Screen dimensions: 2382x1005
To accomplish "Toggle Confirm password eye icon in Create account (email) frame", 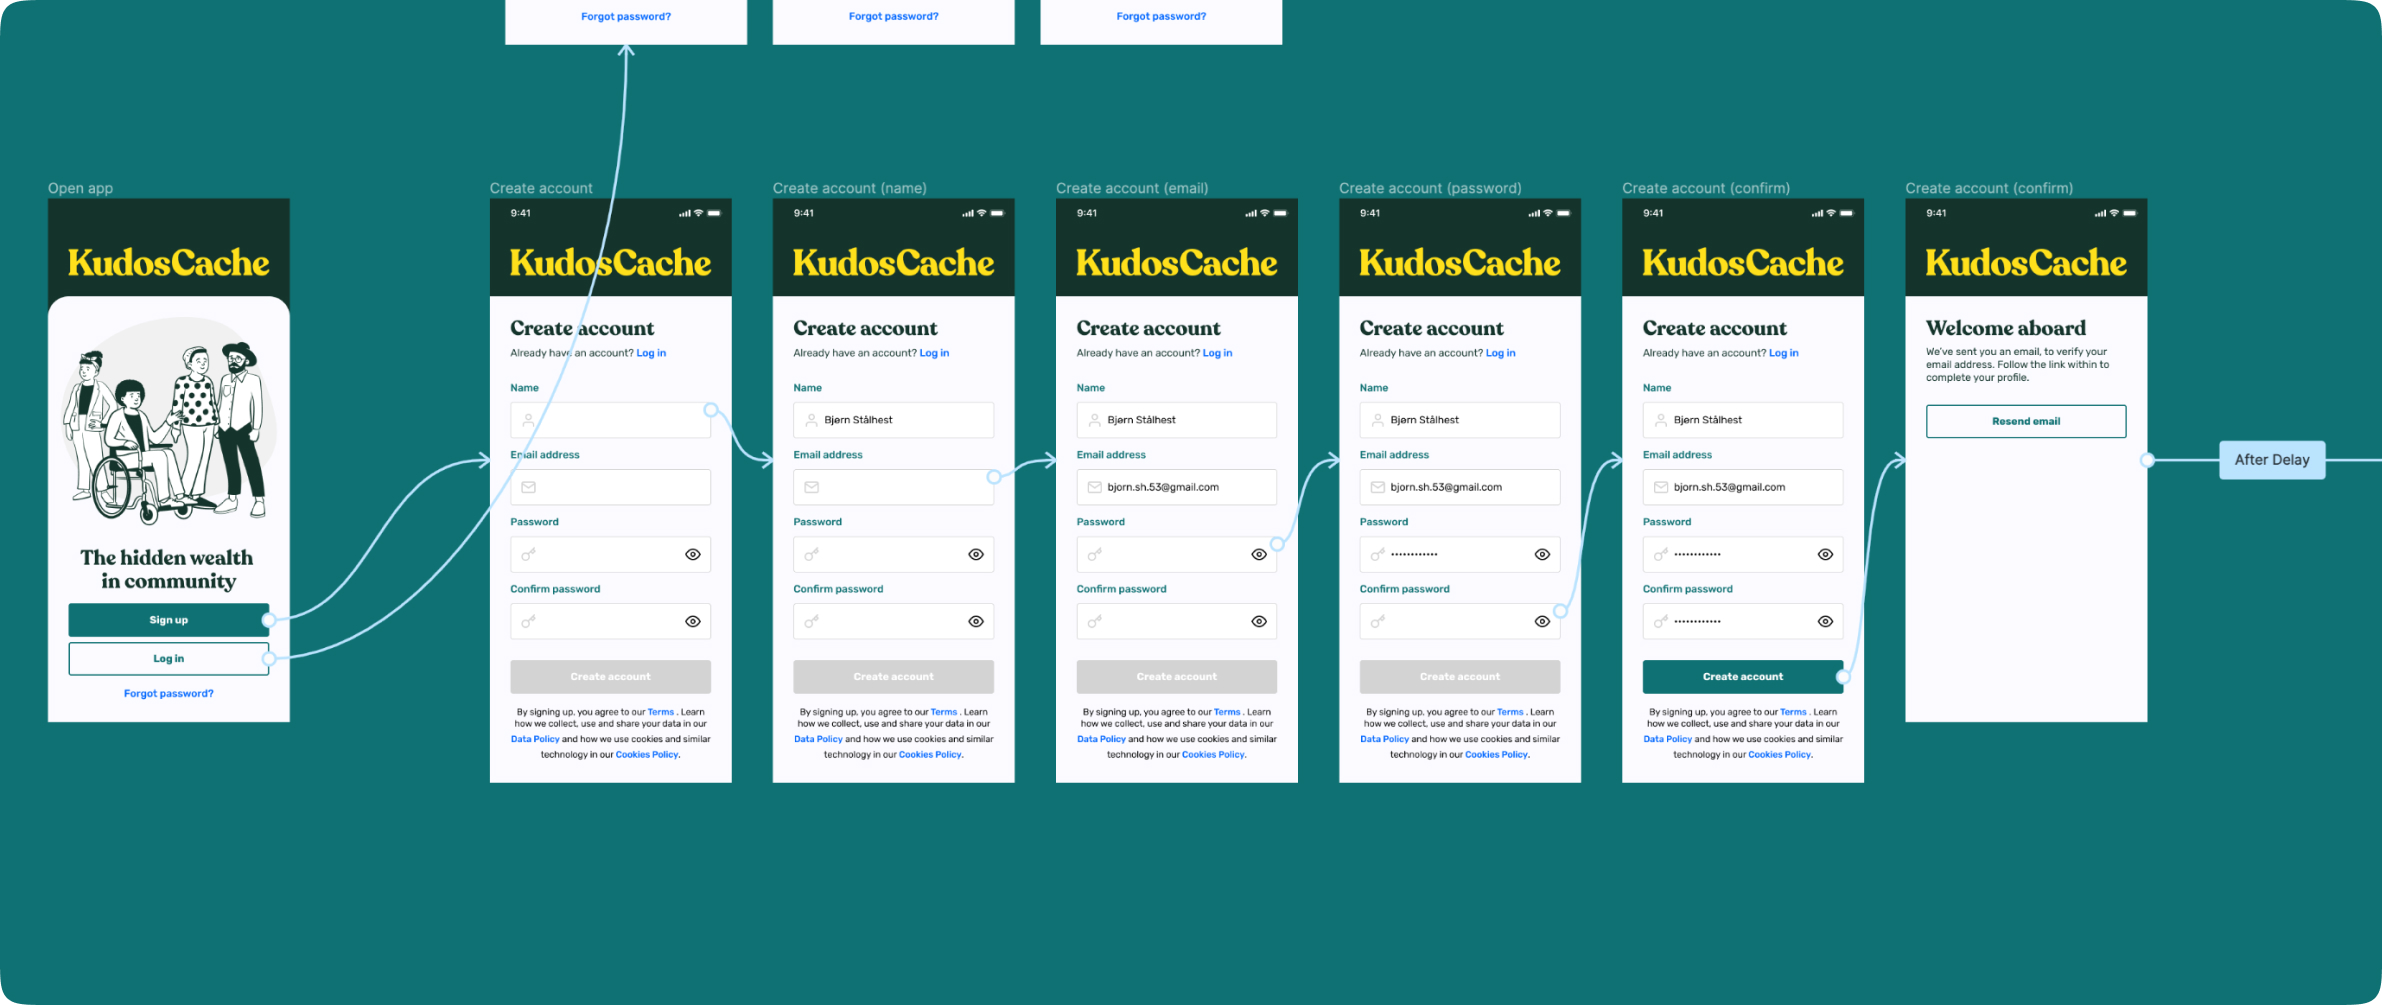I will (1258, 622).
